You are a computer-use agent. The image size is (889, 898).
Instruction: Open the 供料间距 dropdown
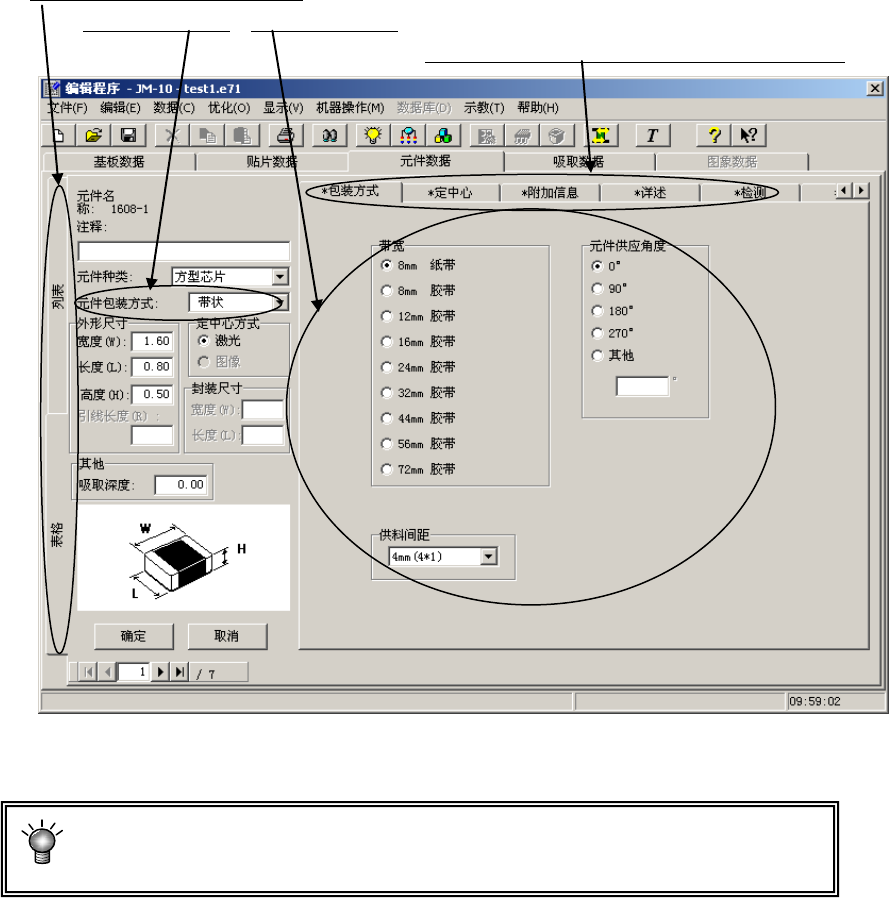489,556
